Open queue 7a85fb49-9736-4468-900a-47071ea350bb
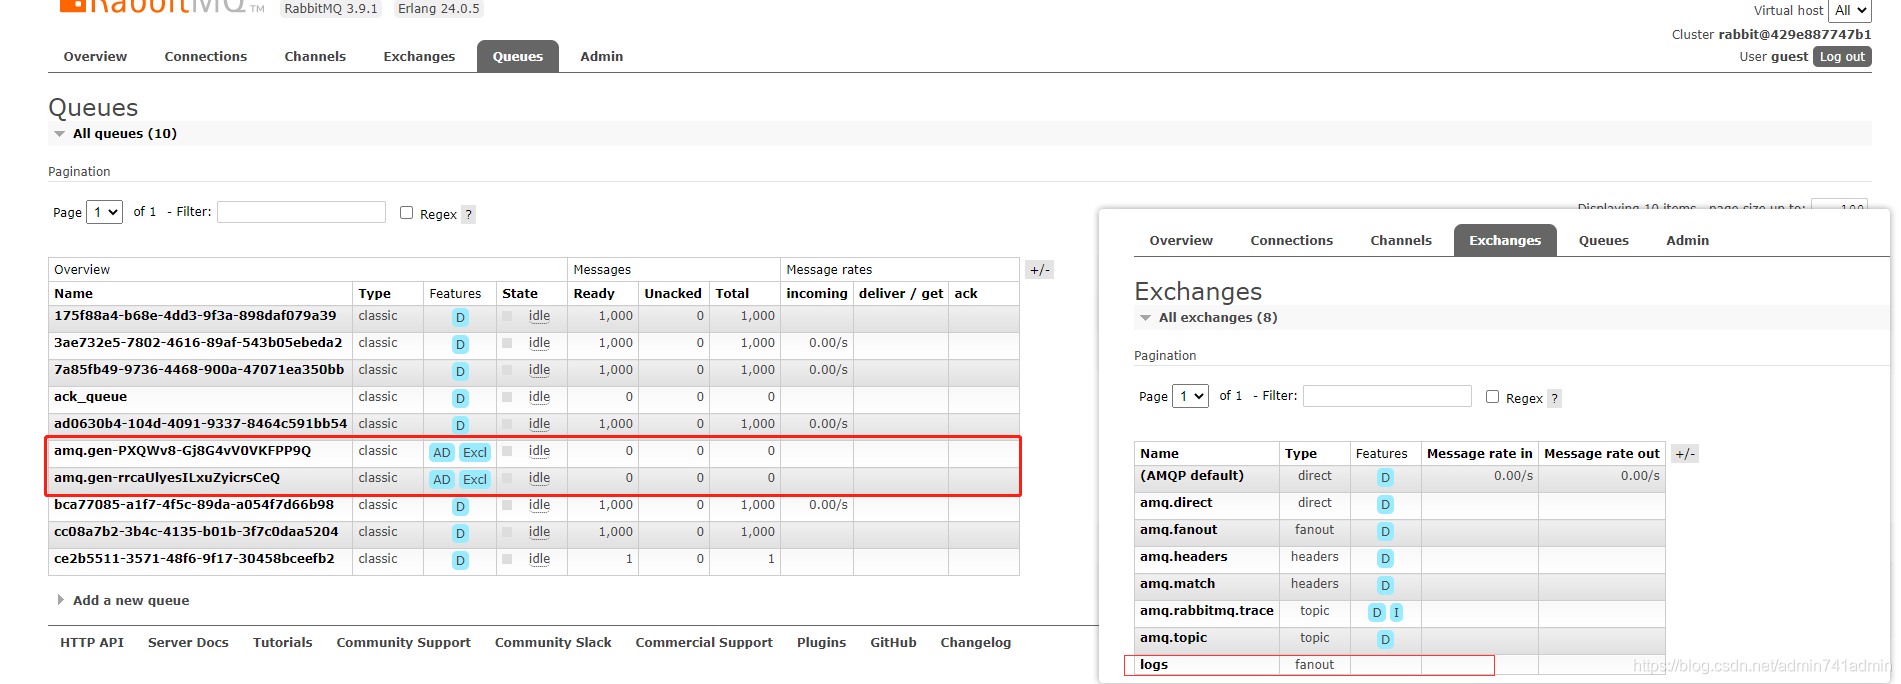 pyautogui.click(x=199, y=370)
